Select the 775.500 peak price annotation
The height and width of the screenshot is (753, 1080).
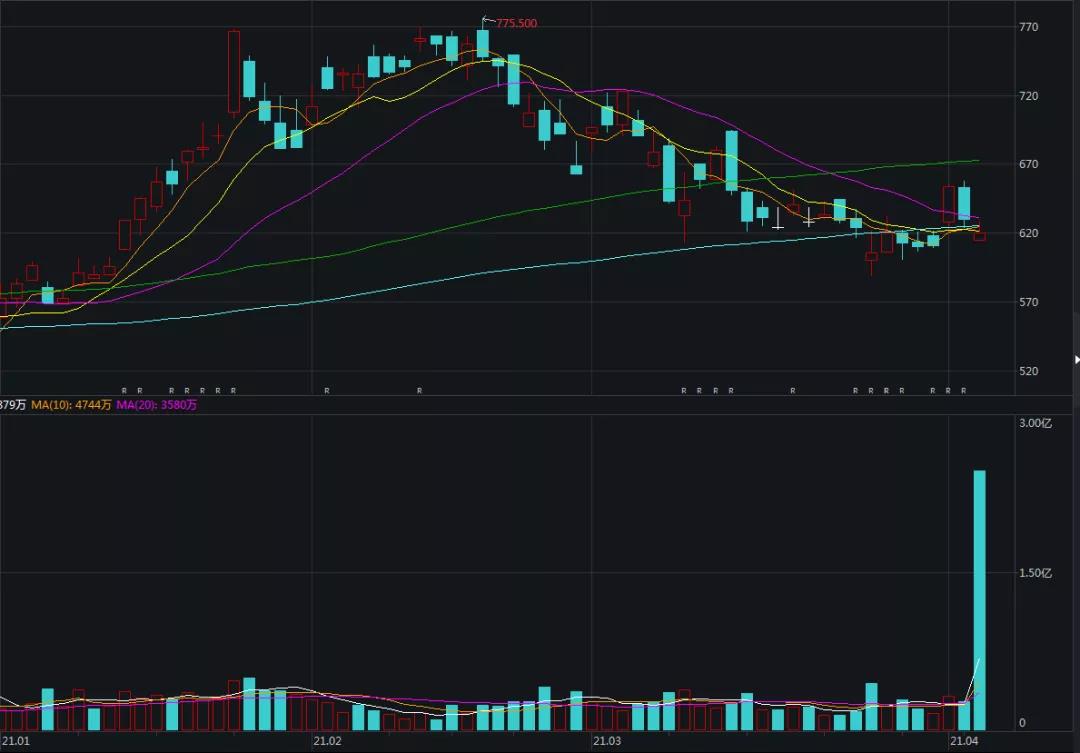click(517, 23)
